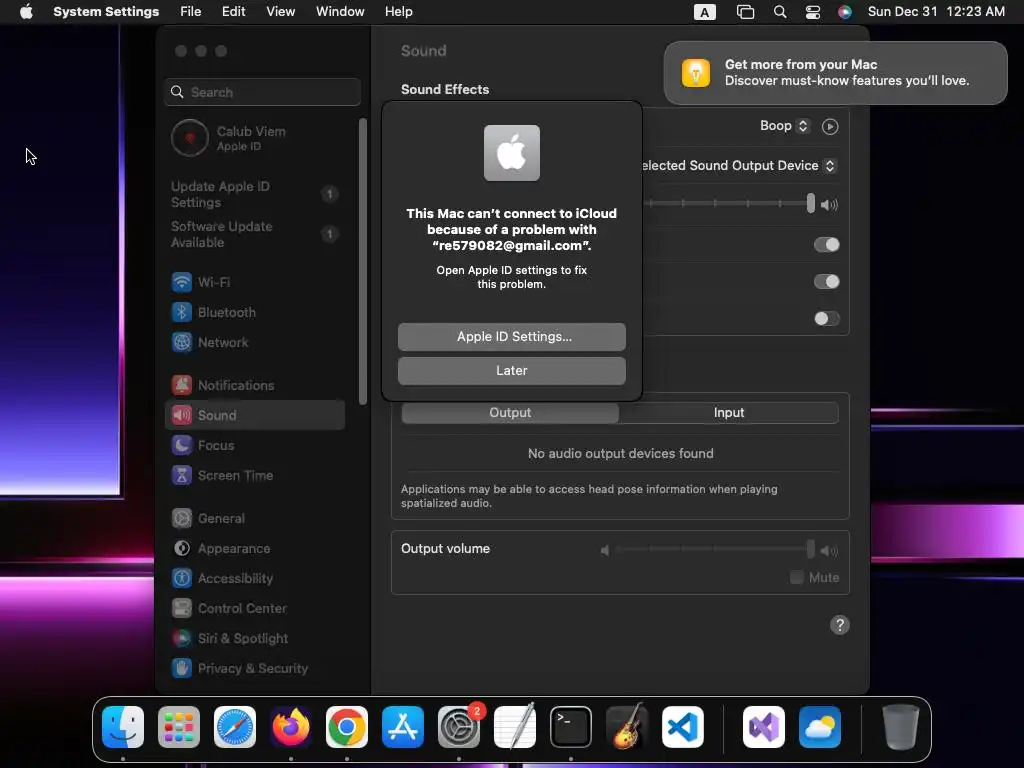Switch to the Output tab

pos(510,413)
